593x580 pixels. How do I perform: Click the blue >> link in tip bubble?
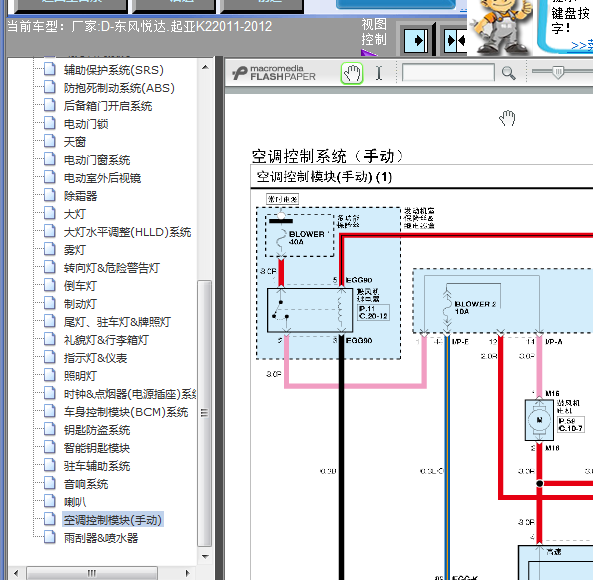[582, 45]
